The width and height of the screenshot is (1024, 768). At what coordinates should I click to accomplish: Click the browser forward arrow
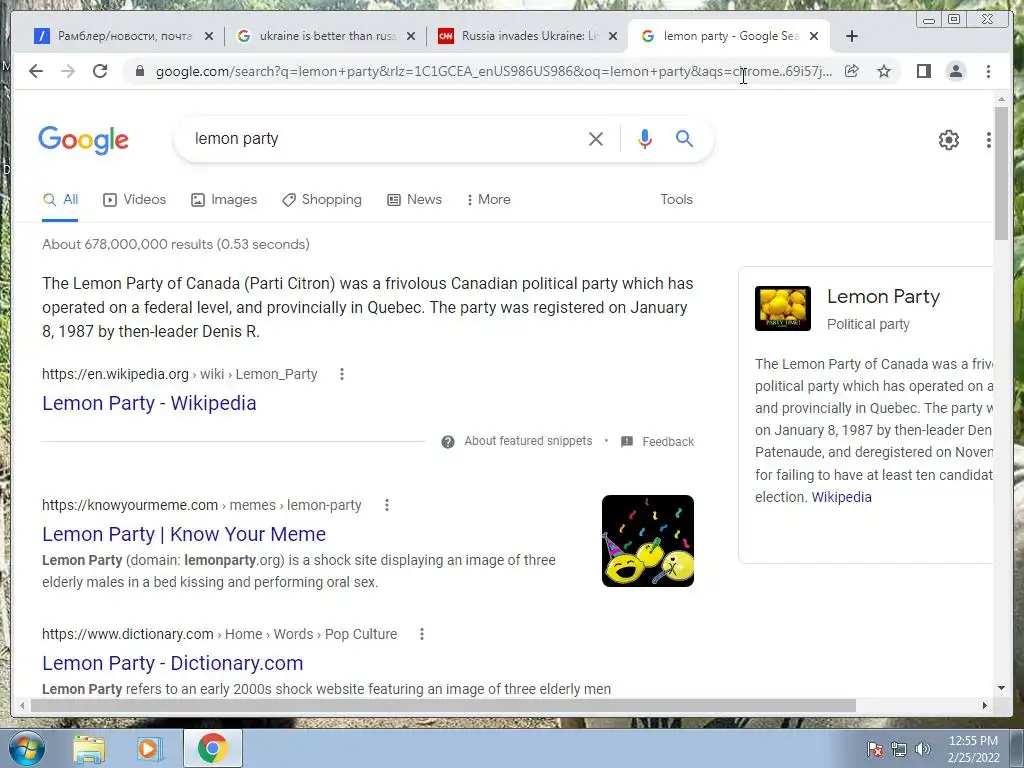[68, 71]
